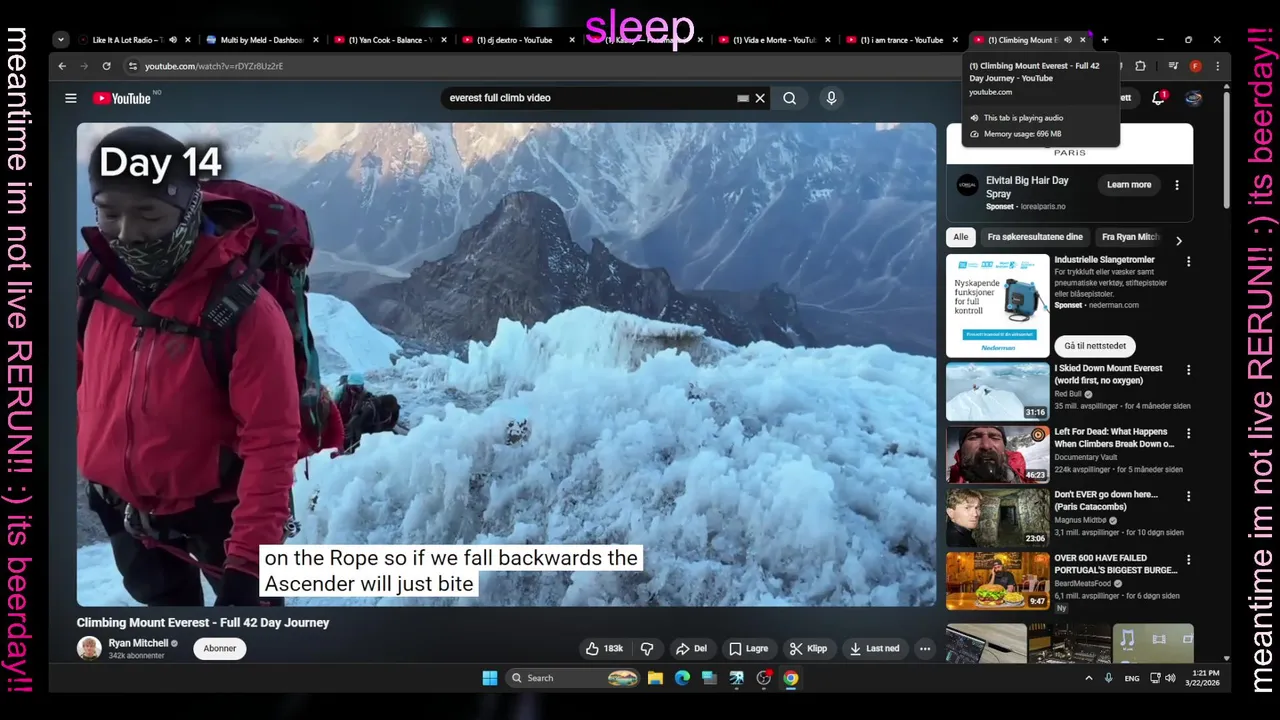Open more actions ellipsis under the video
The height and width of the screenshot is (720, 1280).
tap(925, 648)
